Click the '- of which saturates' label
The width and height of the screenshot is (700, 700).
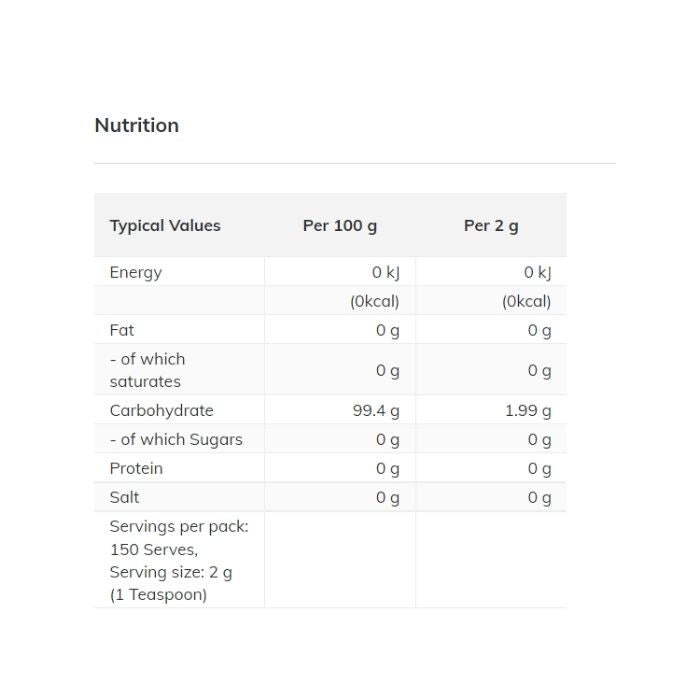(x=147, y=370)
